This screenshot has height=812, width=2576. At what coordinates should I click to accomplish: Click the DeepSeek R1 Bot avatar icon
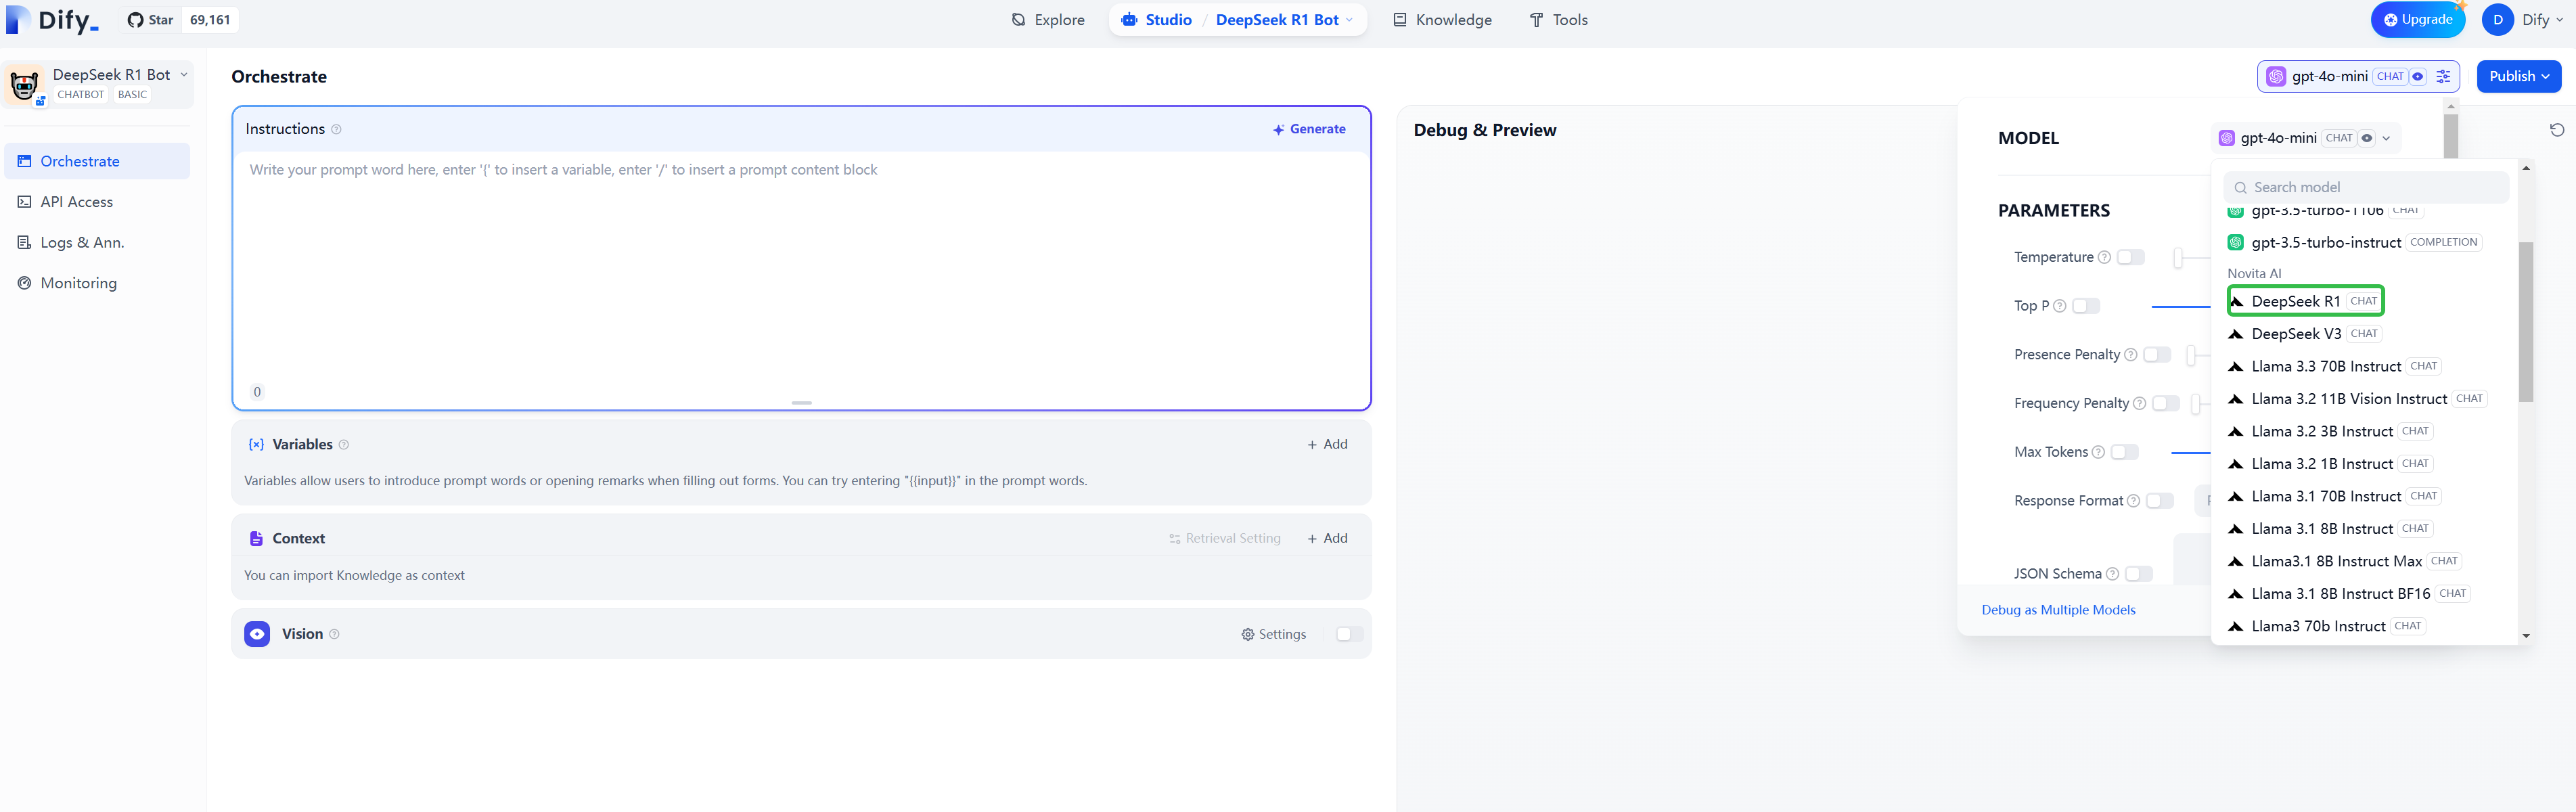tap(24, 85)
